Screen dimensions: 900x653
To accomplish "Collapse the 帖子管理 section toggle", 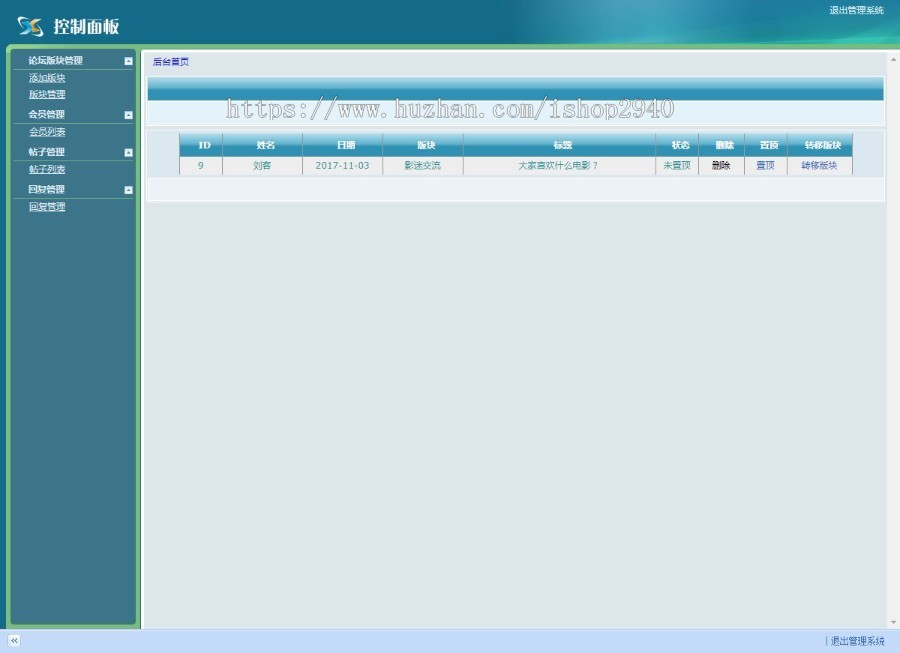I will pyautogui.click(x=129, y=152).
